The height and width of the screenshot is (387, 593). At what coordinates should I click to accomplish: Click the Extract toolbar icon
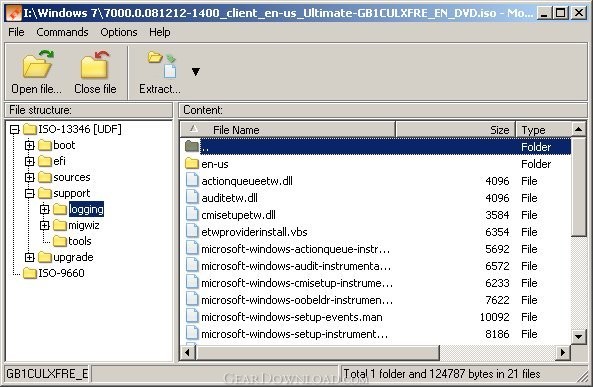(x=162, y=64)
